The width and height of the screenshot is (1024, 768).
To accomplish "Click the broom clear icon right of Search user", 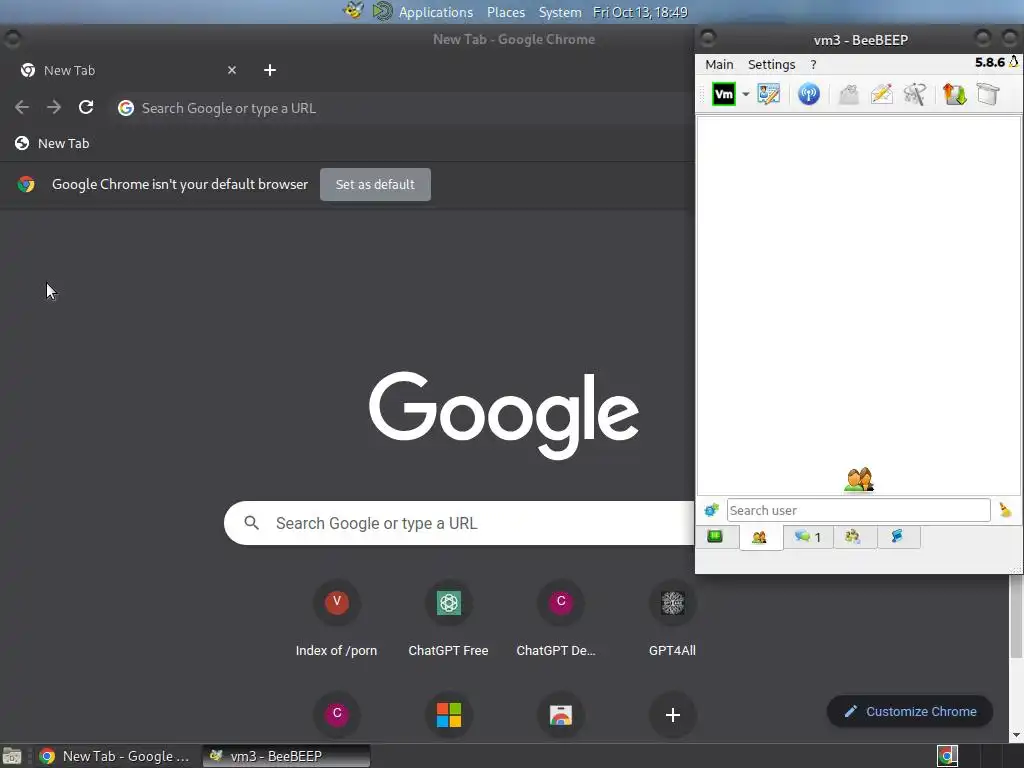I will tap(1005, 510).
